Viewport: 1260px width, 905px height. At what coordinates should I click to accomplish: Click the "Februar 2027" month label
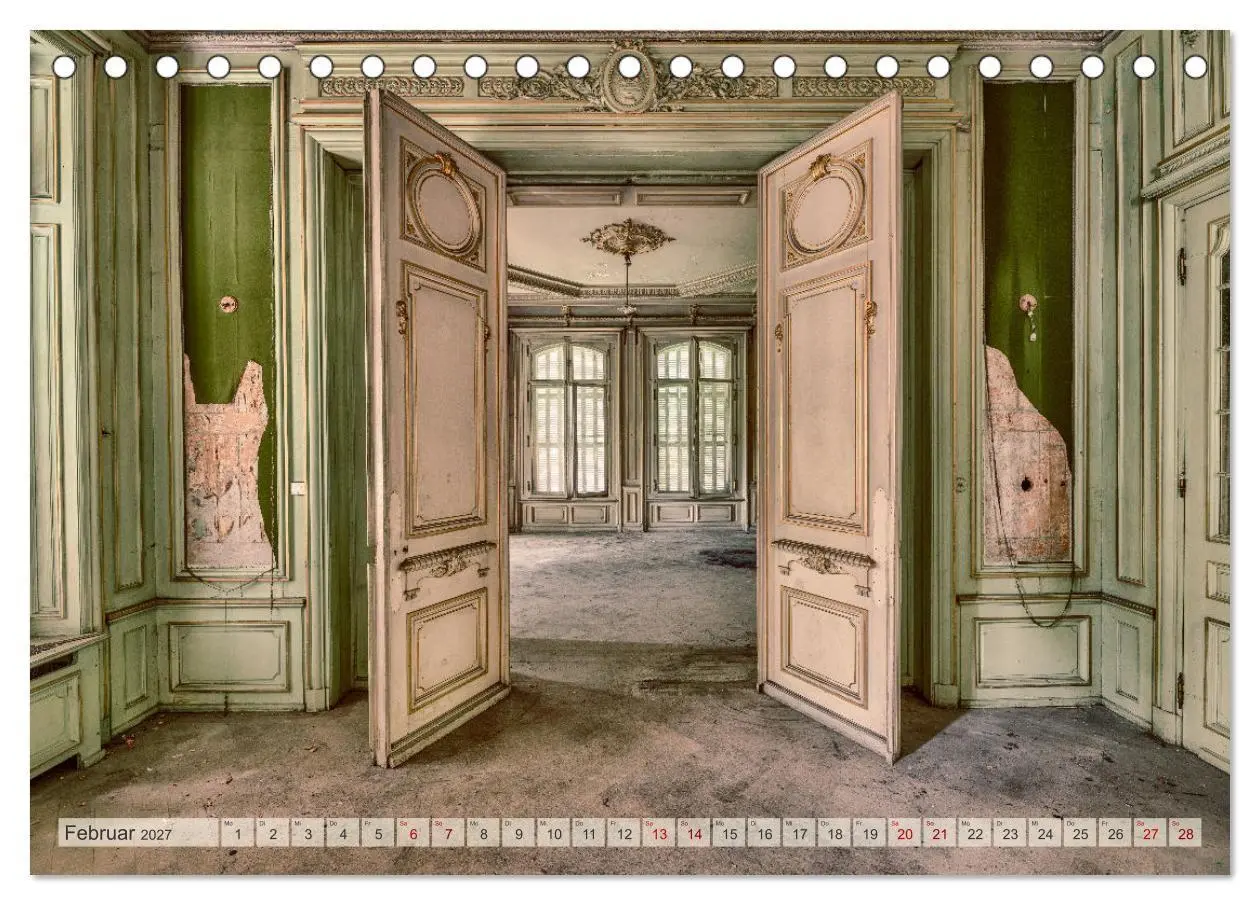click(x=118, y=833)
